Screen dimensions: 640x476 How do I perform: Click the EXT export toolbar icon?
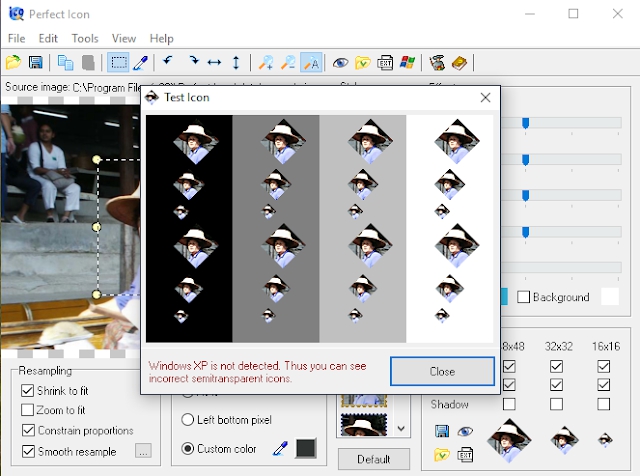[385, 62]
